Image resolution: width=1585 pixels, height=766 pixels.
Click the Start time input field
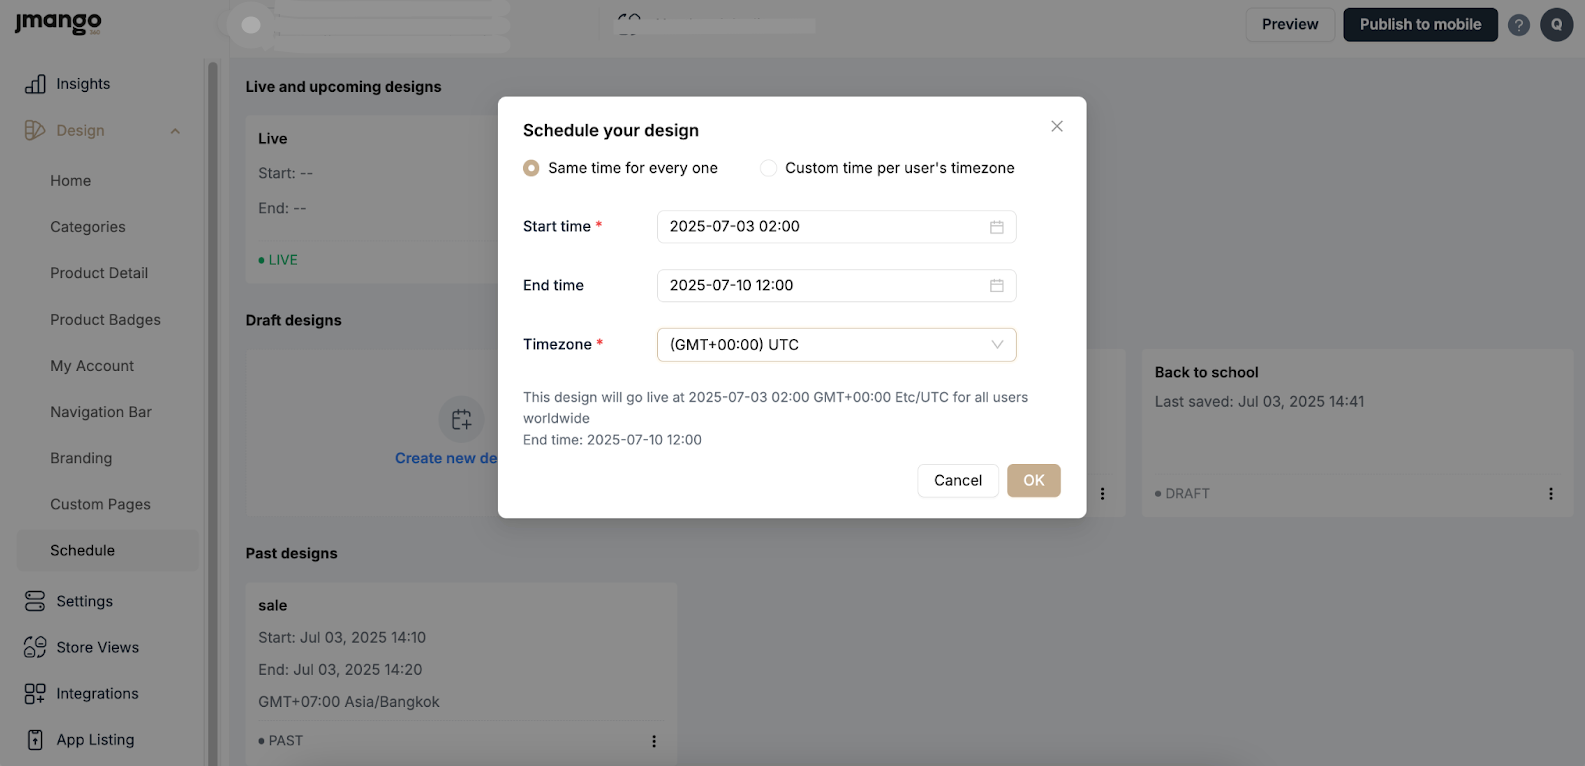820,227
